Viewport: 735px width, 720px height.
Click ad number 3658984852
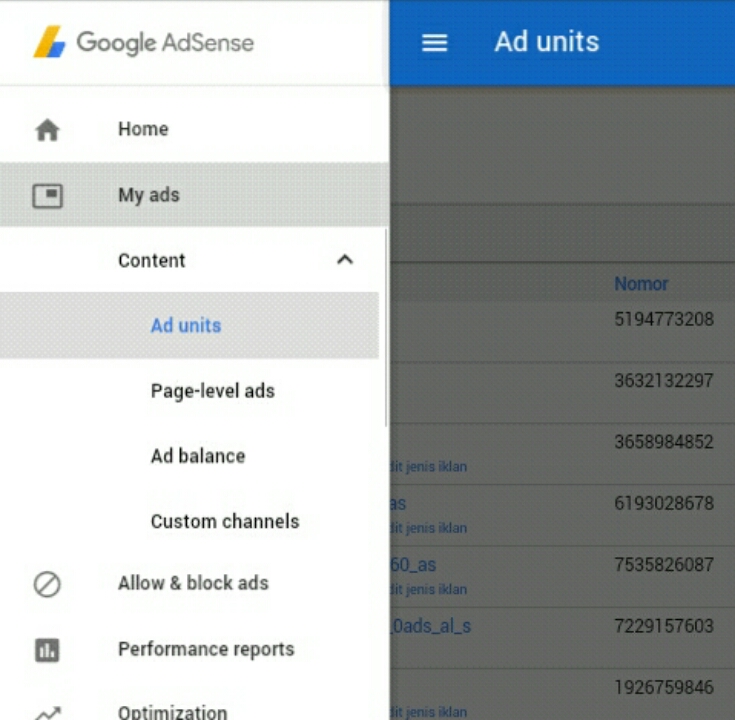pyautogui.click(x=664, y=442)
